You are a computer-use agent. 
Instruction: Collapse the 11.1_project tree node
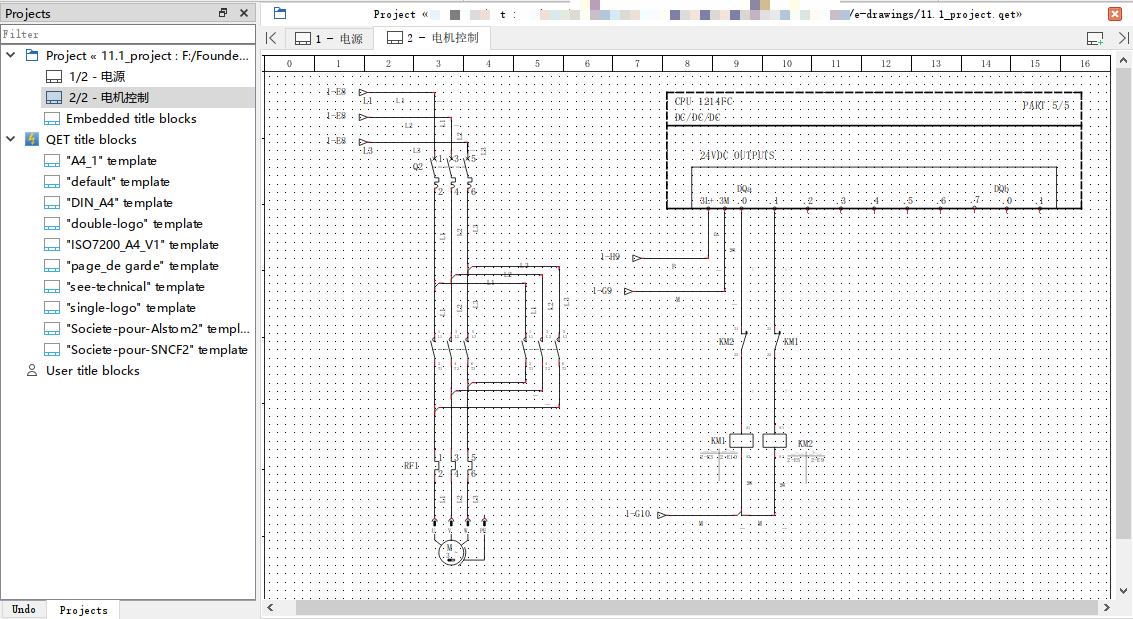click(x=11, y=56)
